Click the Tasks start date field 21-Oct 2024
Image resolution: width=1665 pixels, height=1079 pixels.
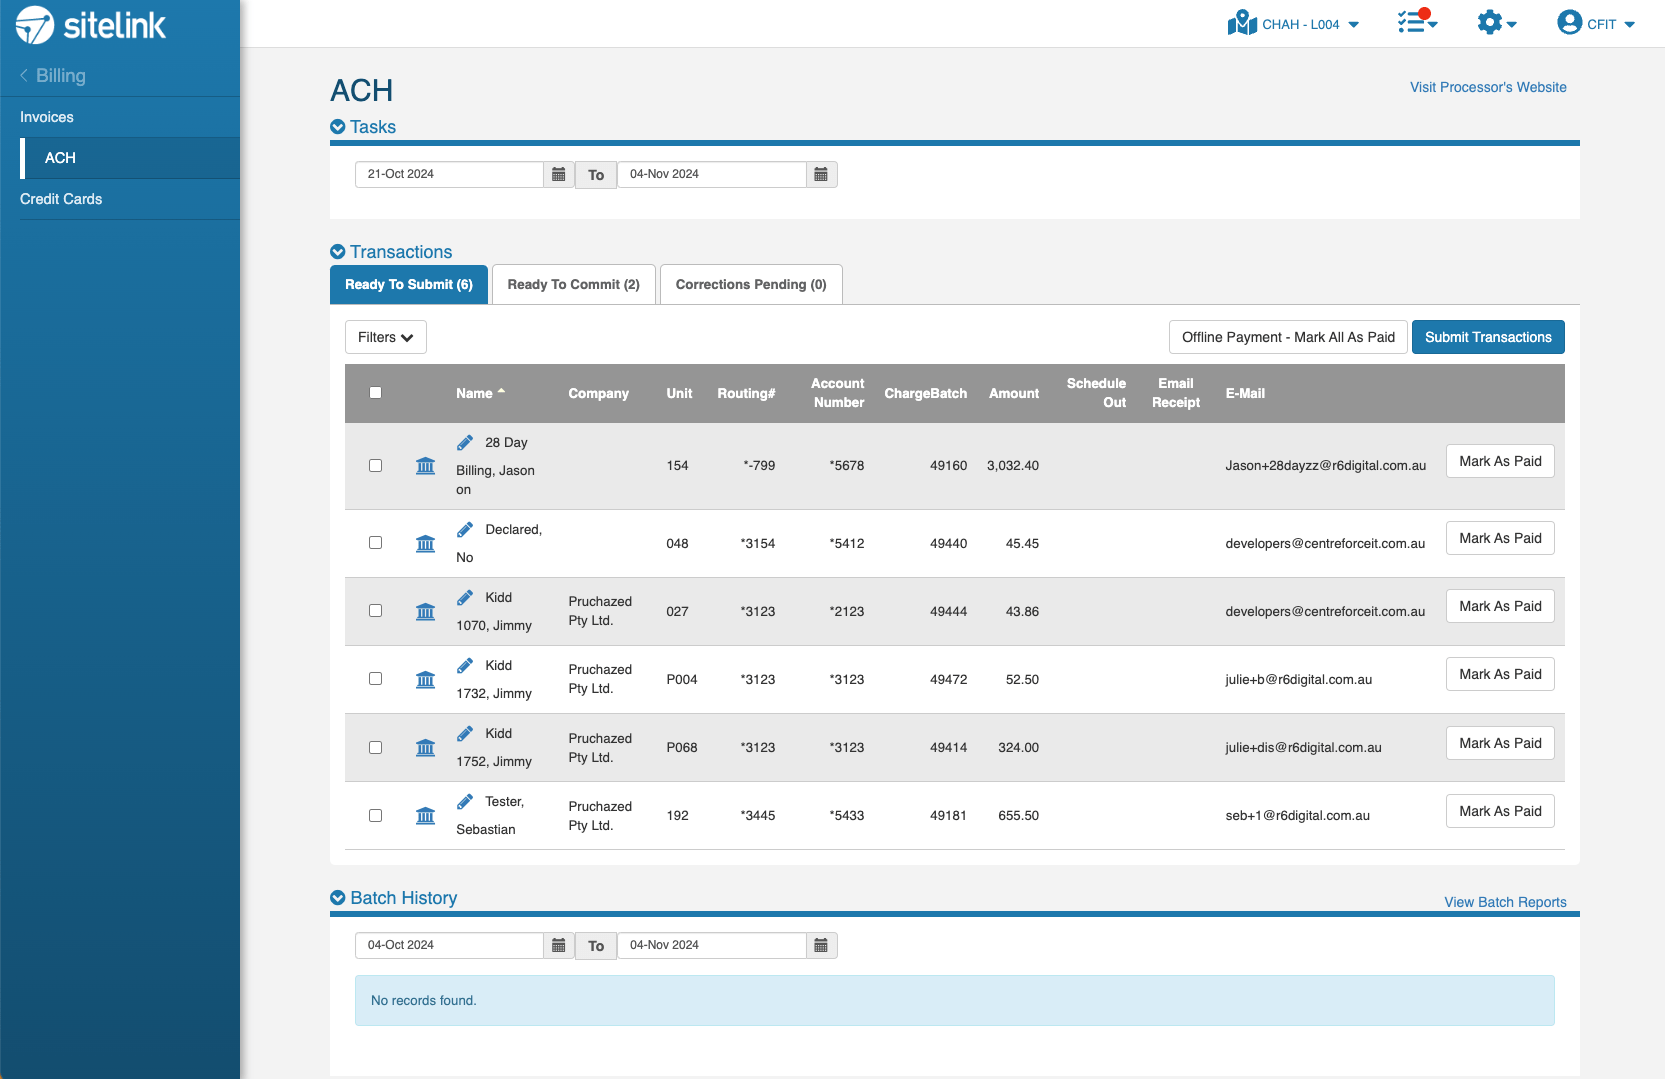[449, 175]
